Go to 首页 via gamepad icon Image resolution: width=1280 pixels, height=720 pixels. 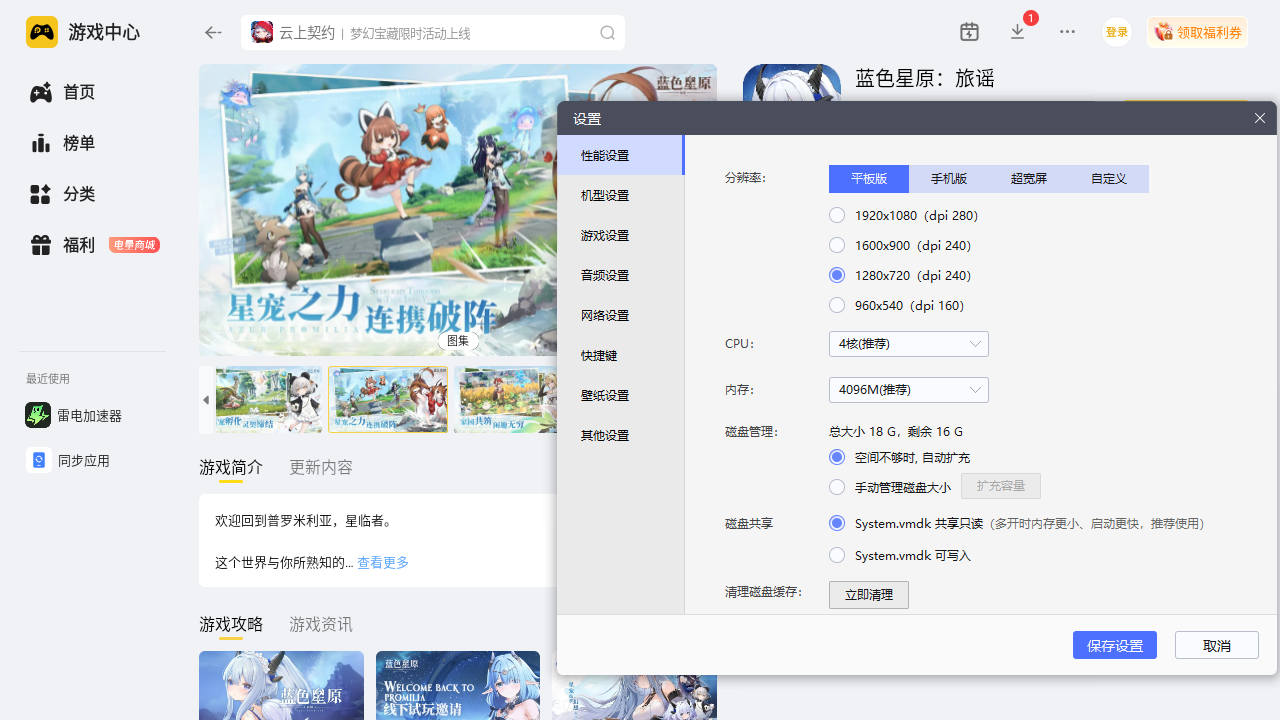coord(40,92)
